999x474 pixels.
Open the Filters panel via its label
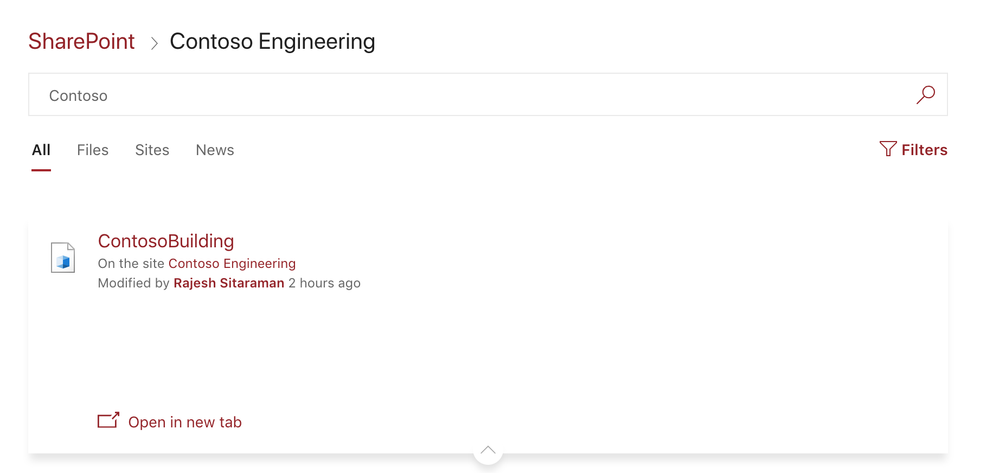pyautogui.click(x=924, y=150)
